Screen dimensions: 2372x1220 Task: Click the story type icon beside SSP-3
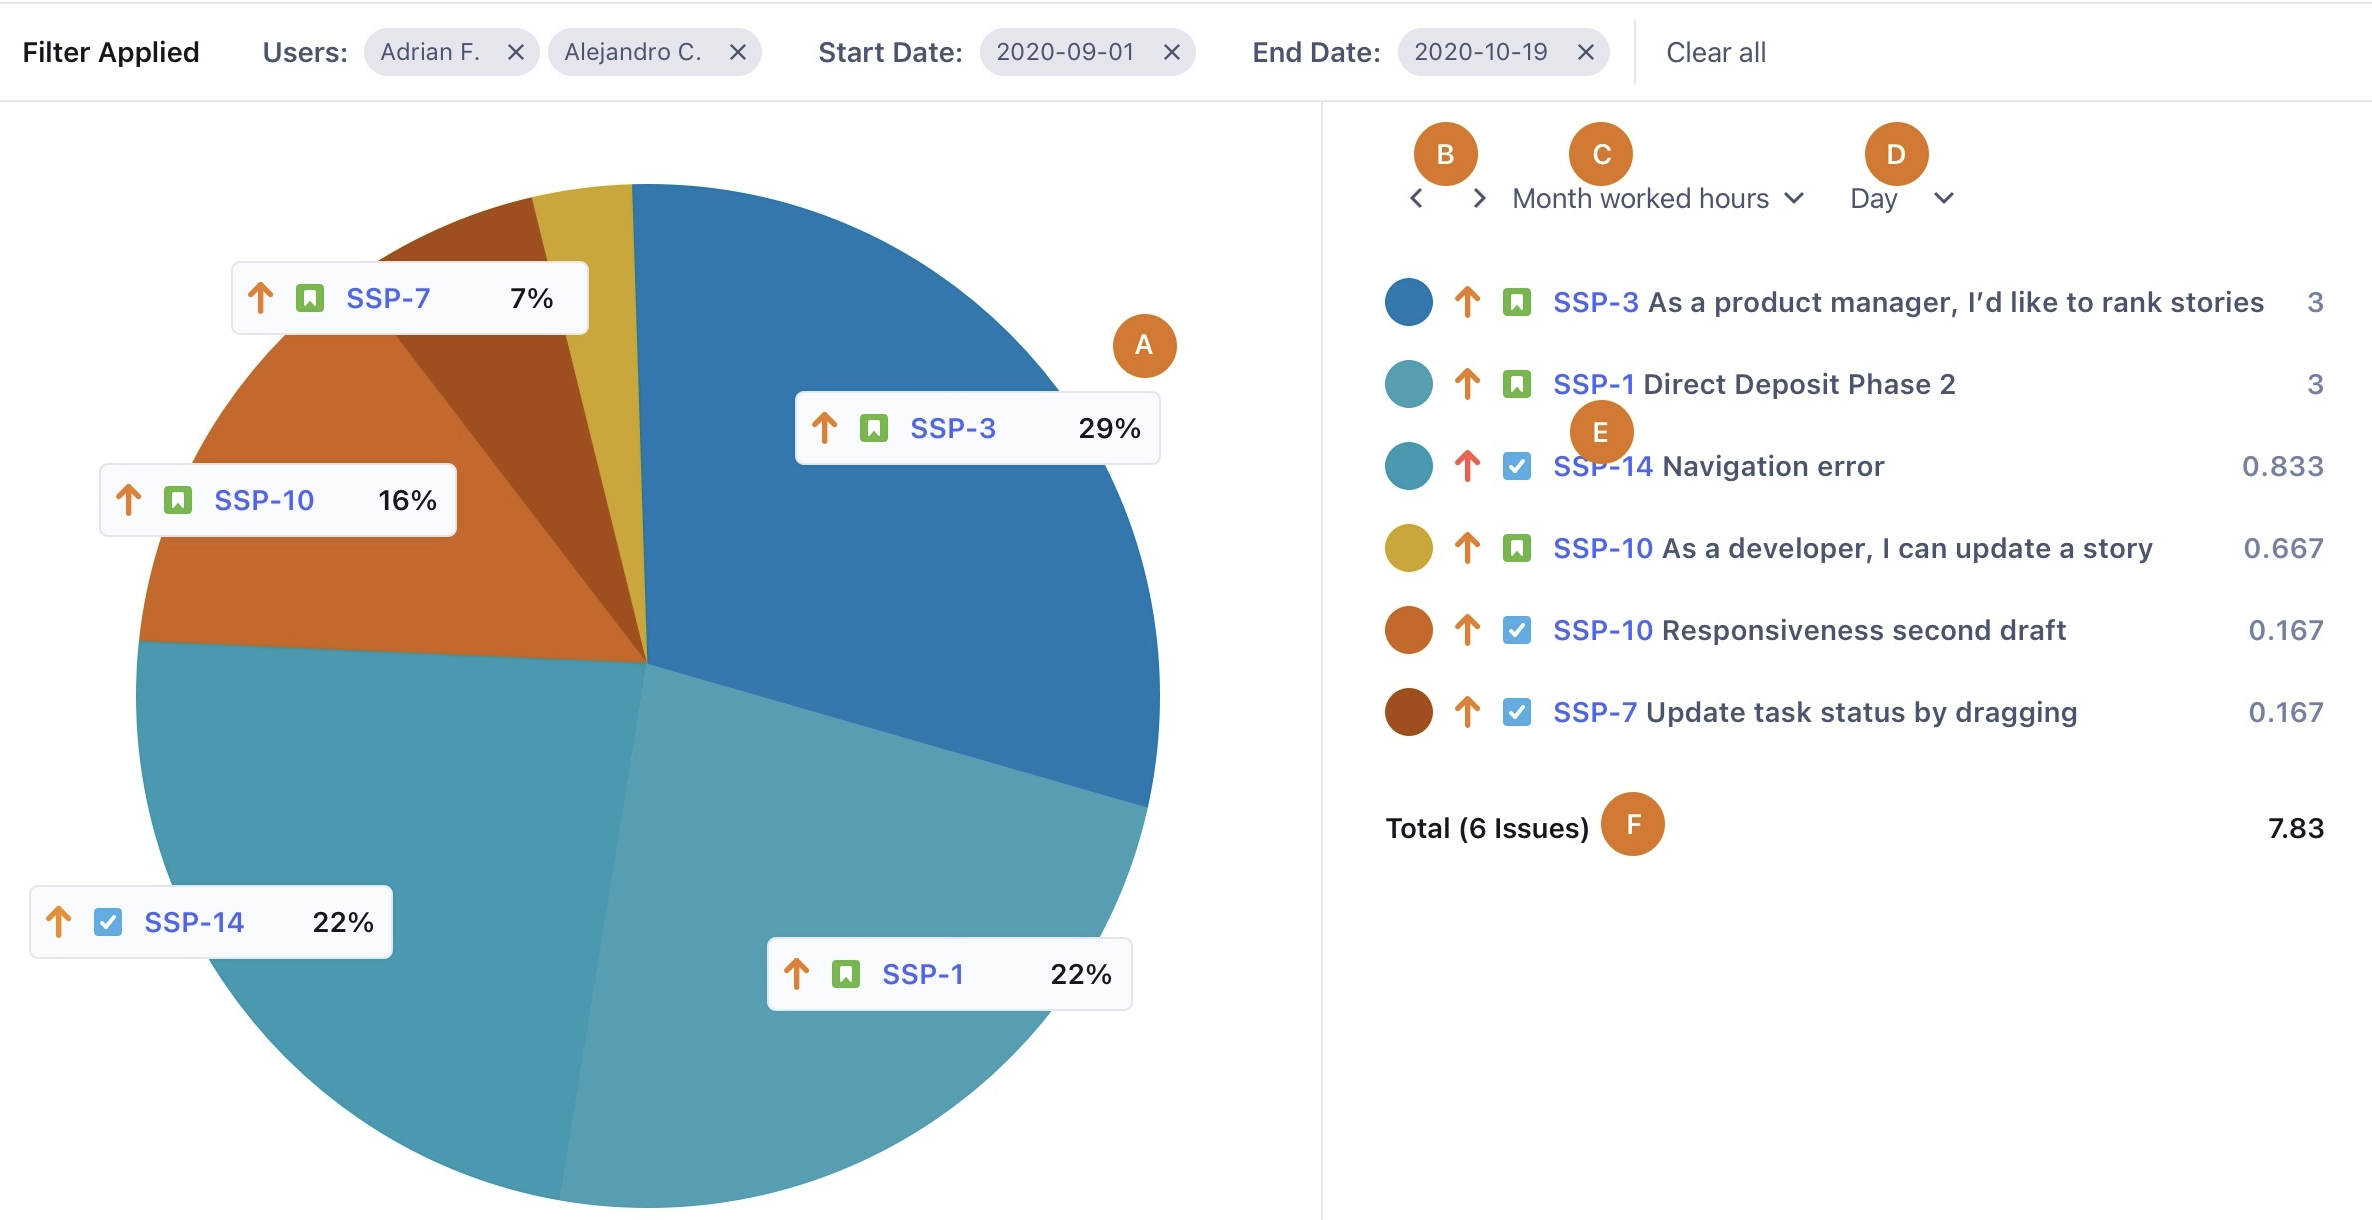click(1517, 301)
